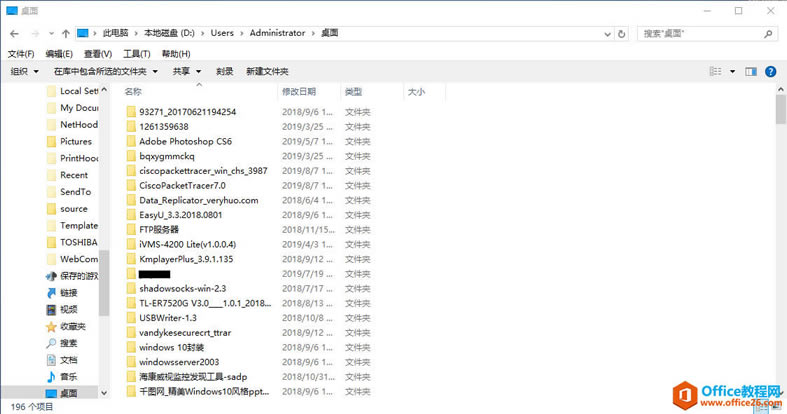Toggle the preview pane
Screen dimensions: 787x414
coord(751,72)
